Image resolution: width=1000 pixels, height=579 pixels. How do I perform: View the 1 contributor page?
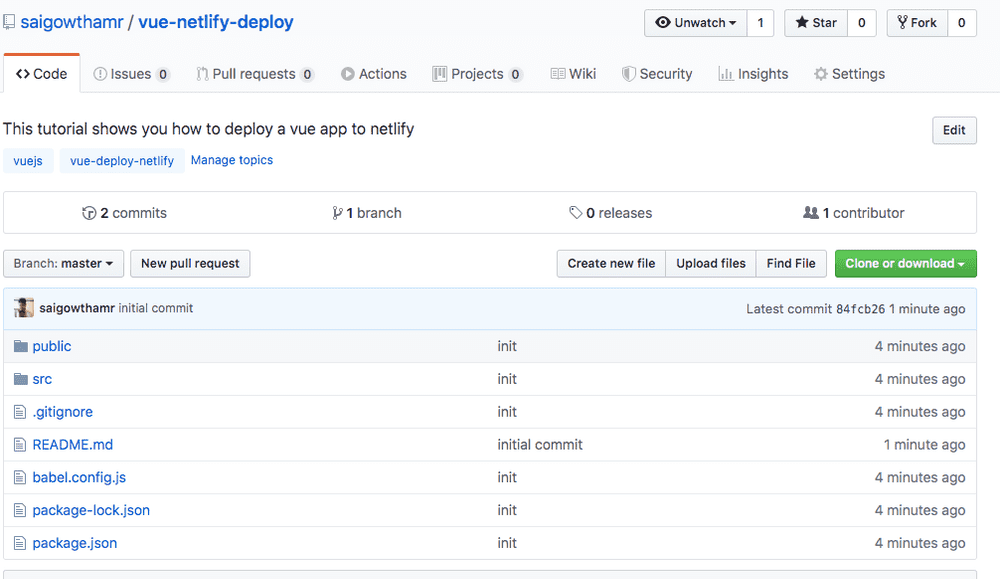(853, 213)
